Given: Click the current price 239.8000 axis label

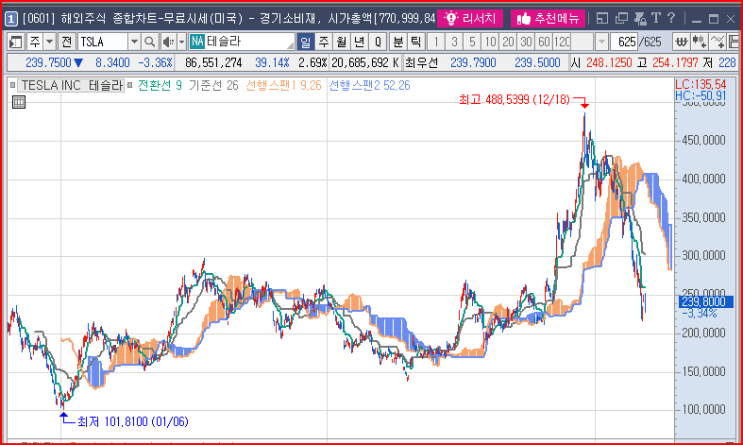Looking at the screenshot, I should click(706, 302).
